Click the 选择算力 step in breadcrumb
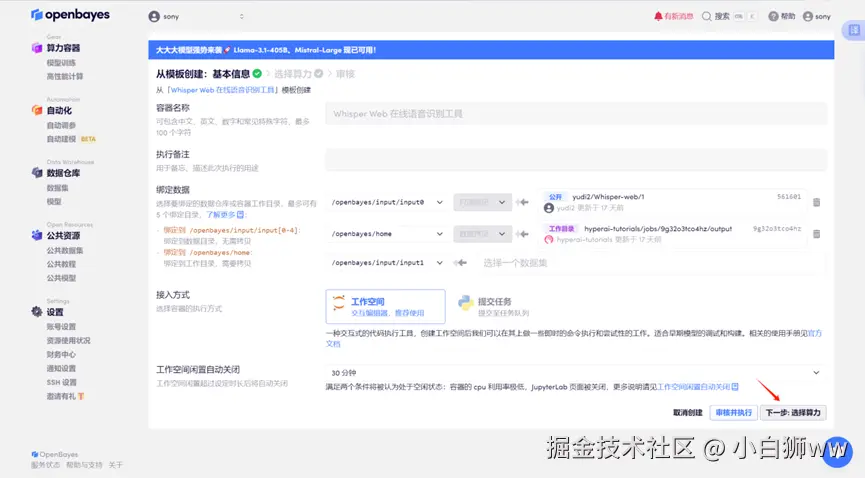This screenshot has width=865, height=478. 298,74
